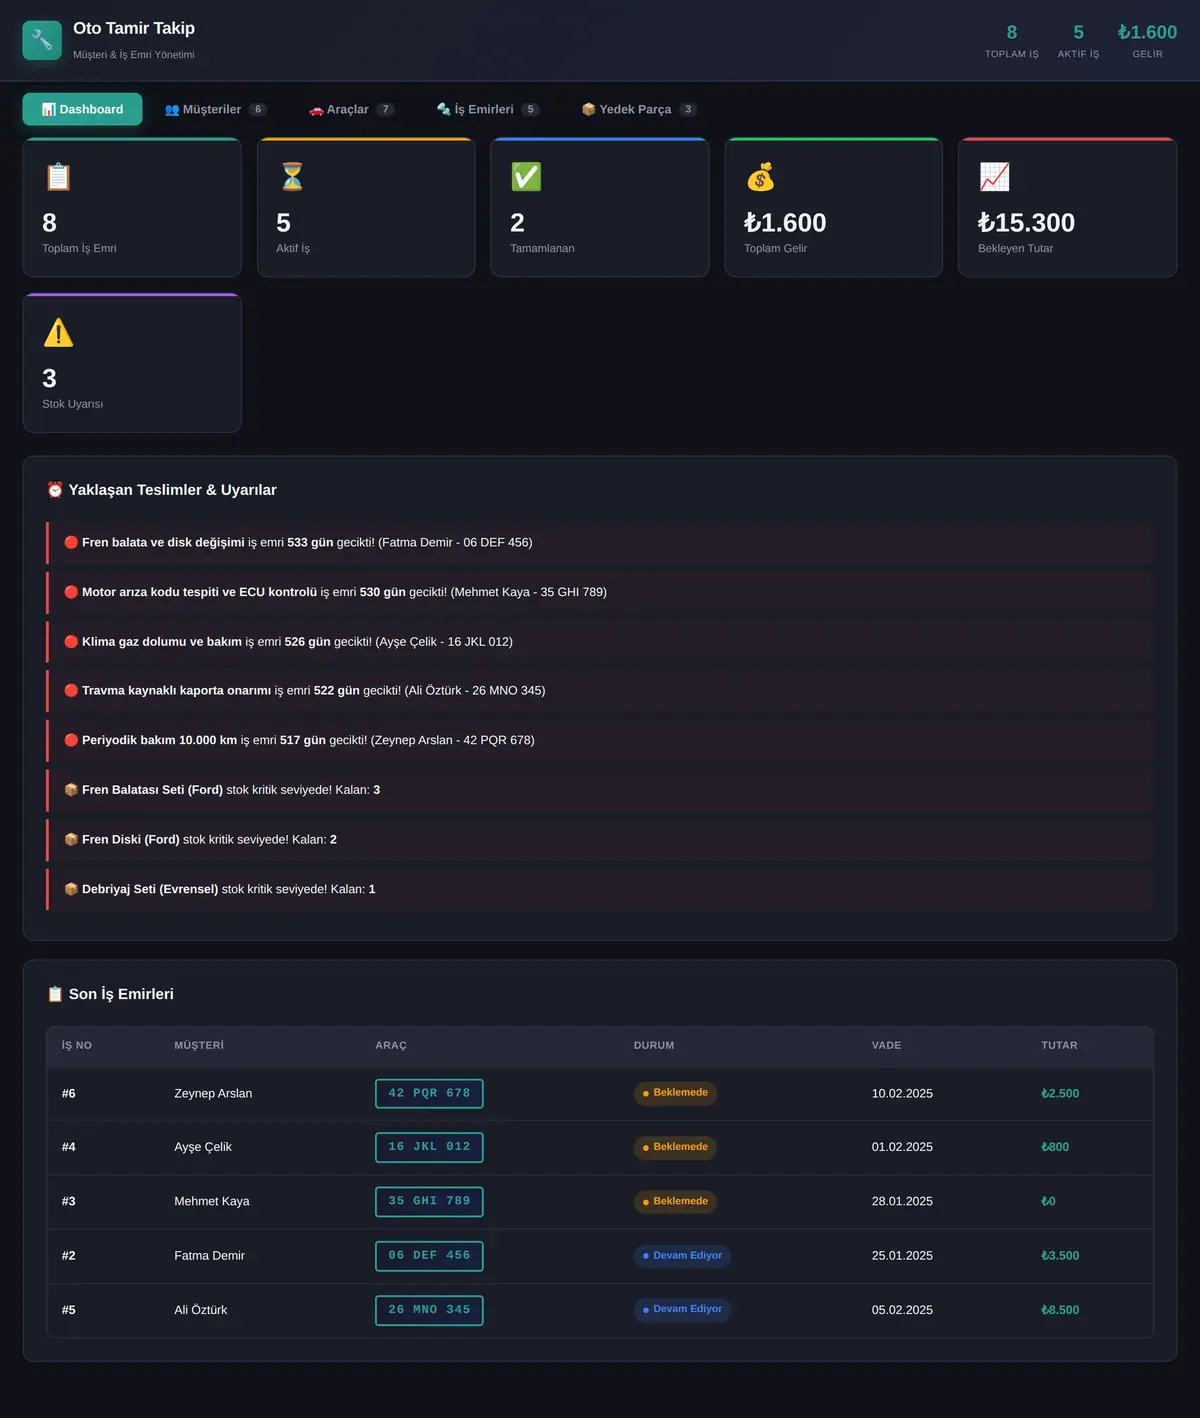Click red circle icon of Motor arıza alert
The image size is (1200, 1418).
(71, 592)
